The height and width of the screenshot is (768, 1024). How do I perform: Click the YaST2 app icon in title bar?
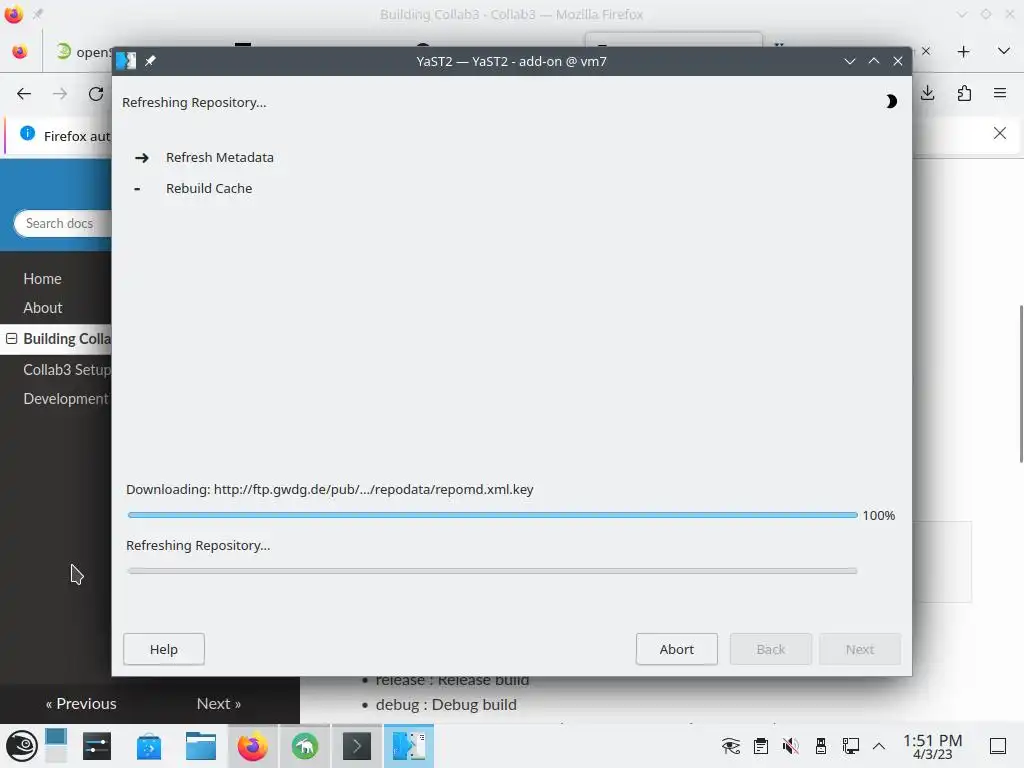click(126, 61)
